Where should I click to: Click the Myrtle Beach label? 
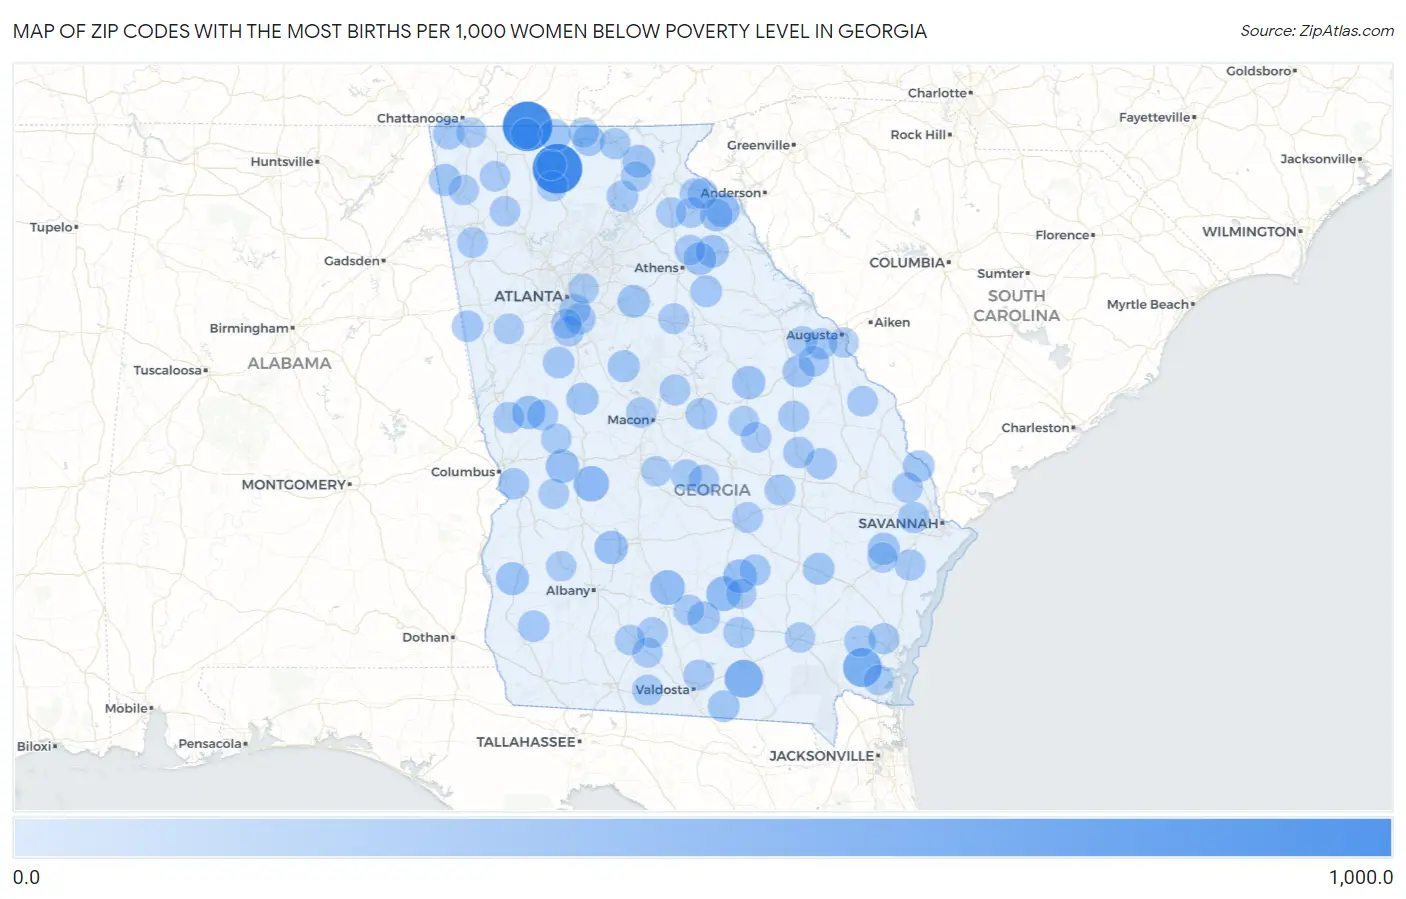[1148, 305]
